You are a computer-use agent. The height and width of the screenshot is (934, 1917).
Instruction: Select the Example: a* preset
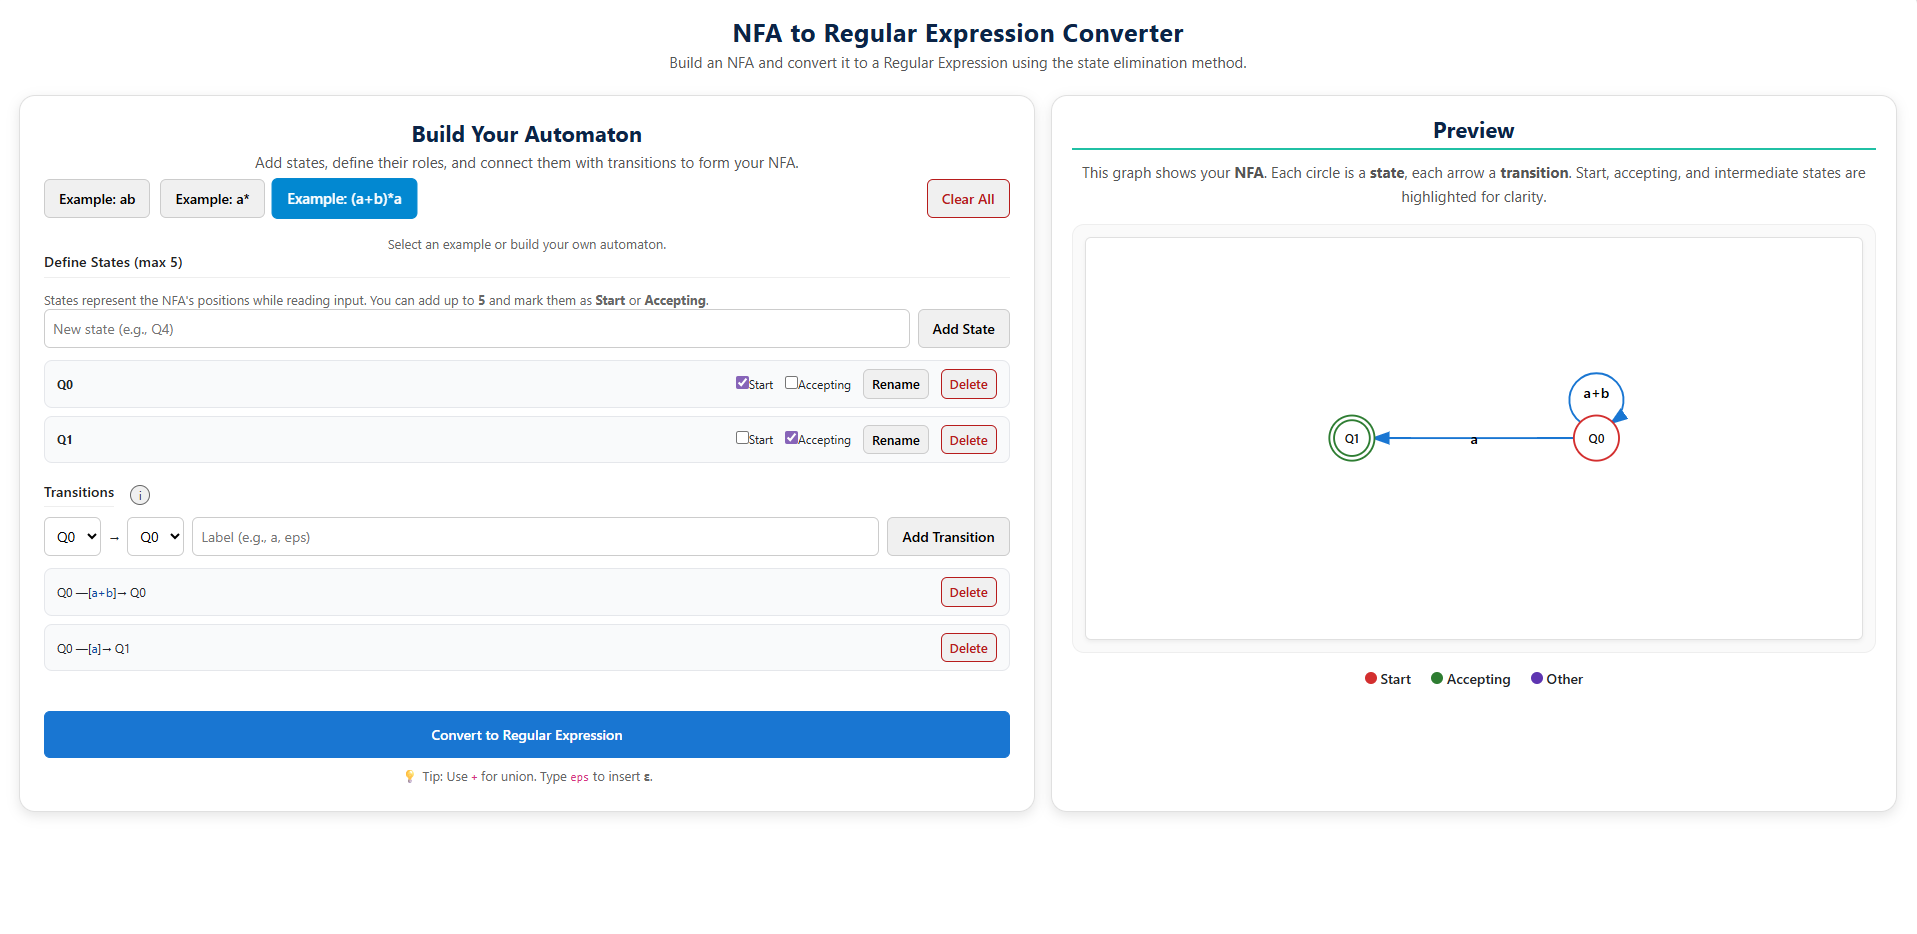coord(211,198)
